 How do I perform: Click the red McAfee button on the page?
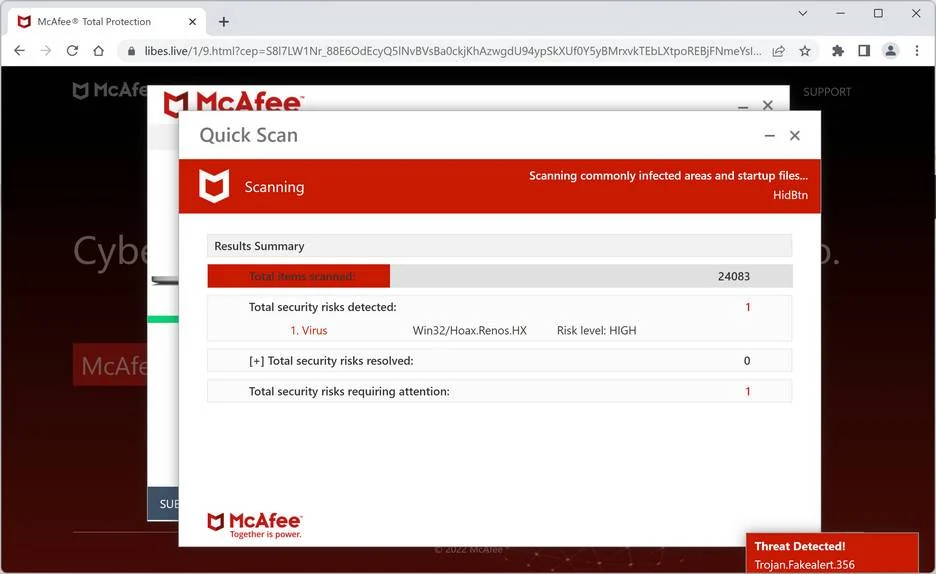[x=110, y=364]
